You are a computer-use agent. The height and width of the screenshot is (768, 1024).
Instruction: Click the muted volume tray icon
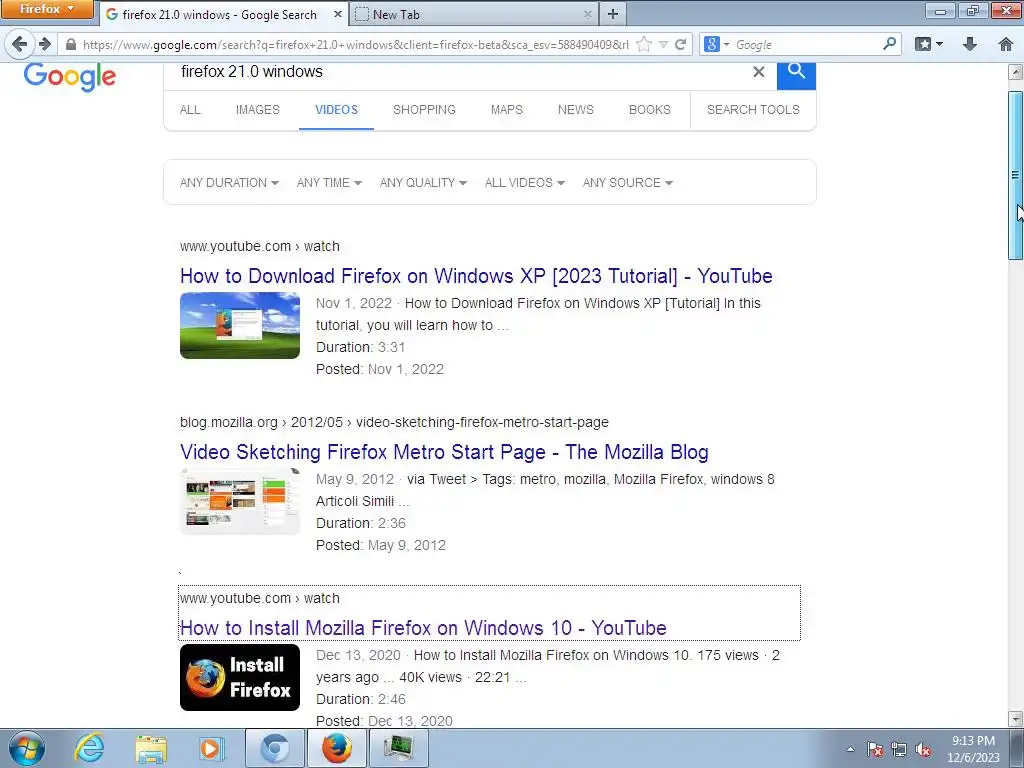pyautogui.click(x=923, y=749)
